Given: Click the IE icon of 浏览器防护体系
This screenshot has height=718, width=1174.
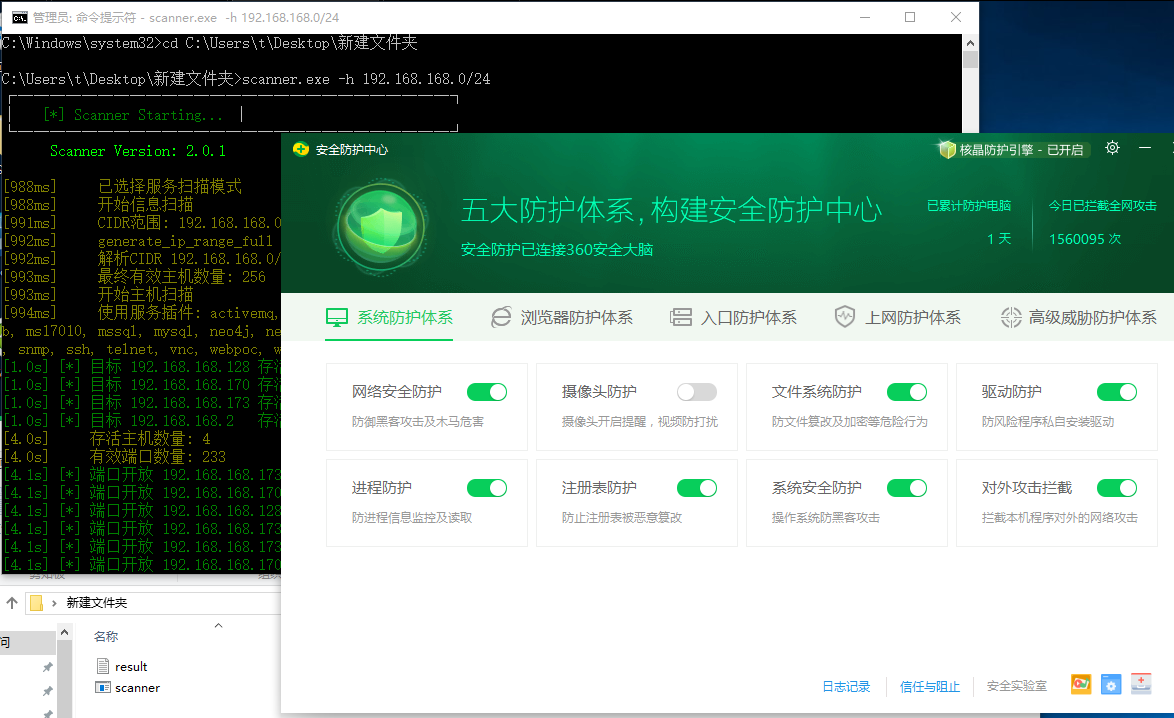Looking at the screenshot, I should pyautogui.click(x=501, y=317).
